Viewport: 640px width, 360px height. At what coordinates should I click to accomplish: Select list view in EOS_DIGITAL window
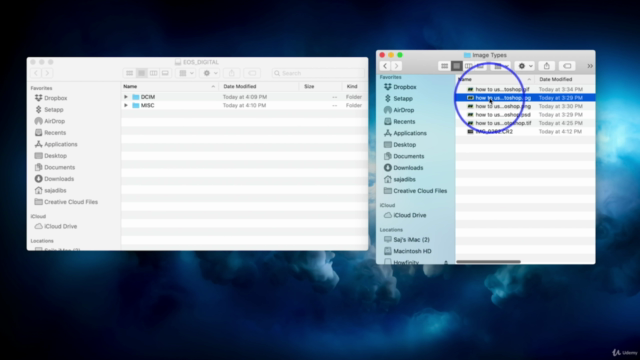[141, 73]
